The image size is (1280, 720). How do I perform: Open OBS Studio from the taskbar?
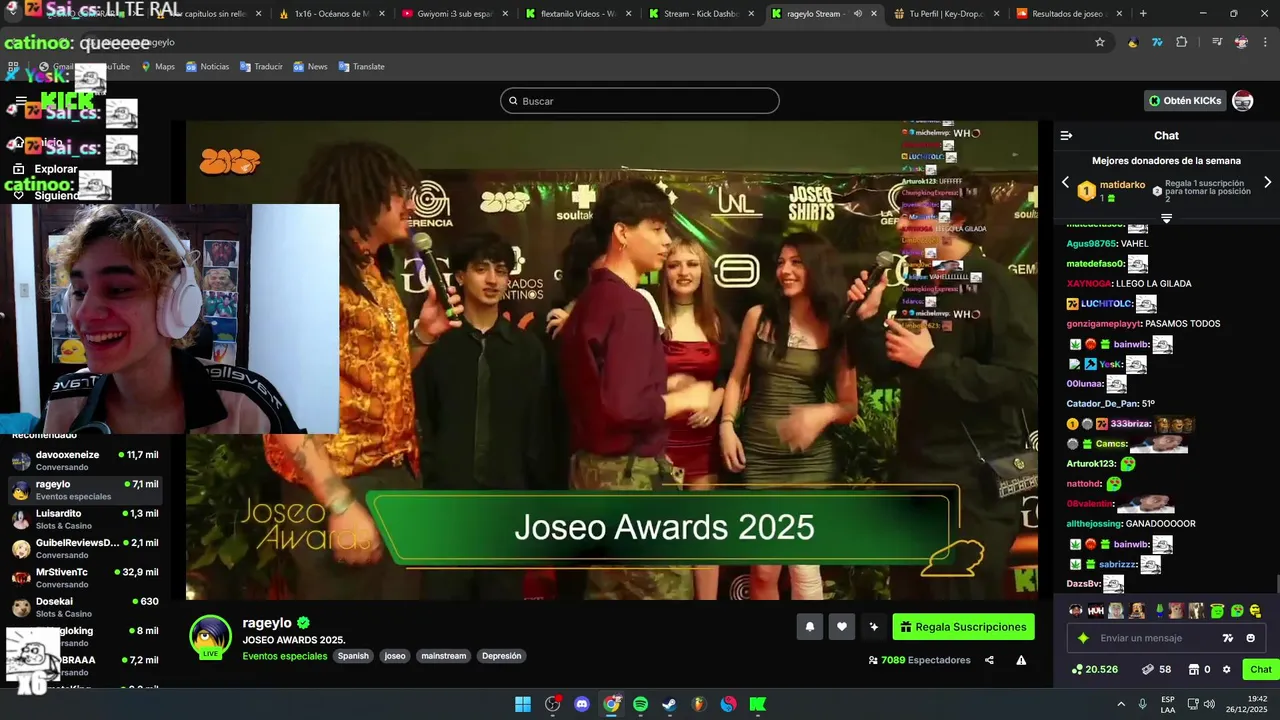click(x=552, y=704)
